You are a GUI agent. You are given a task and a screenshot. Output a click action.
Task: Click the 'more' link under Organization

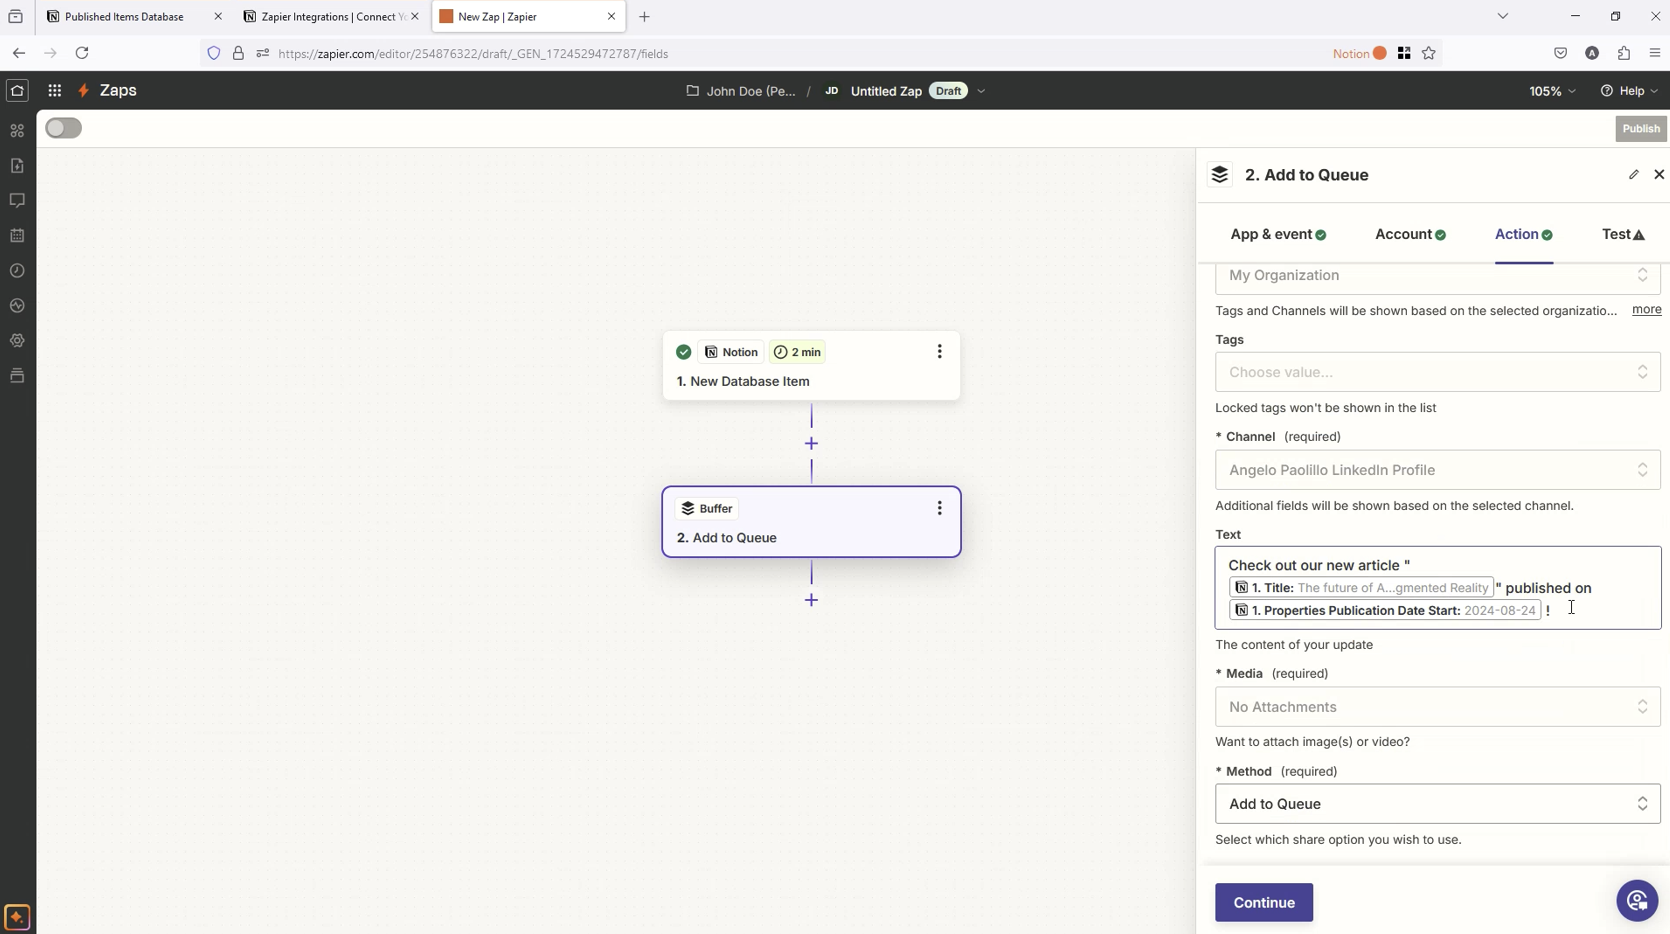pos(1646,310)
